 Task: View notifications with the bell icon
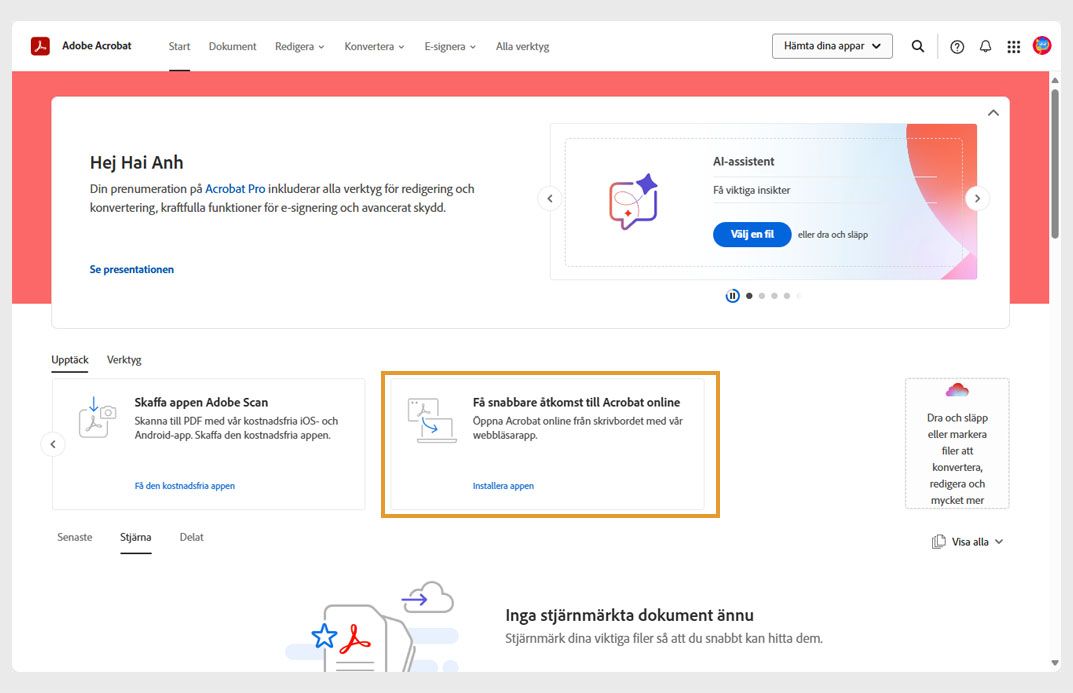tap(985, 46)
